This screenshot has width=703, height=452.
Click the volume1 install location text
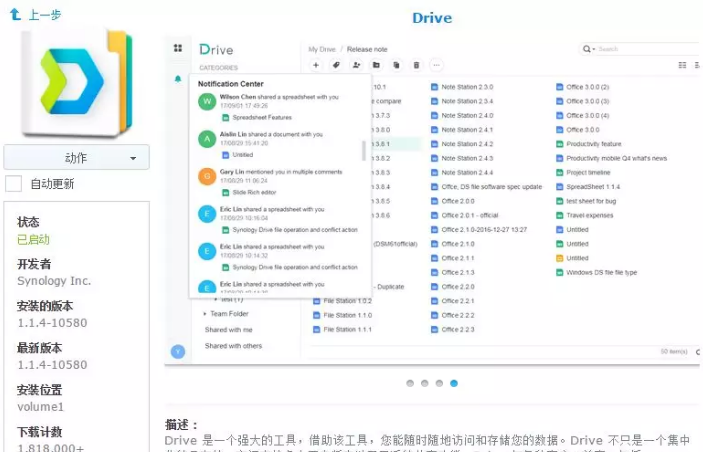[40, 407]
